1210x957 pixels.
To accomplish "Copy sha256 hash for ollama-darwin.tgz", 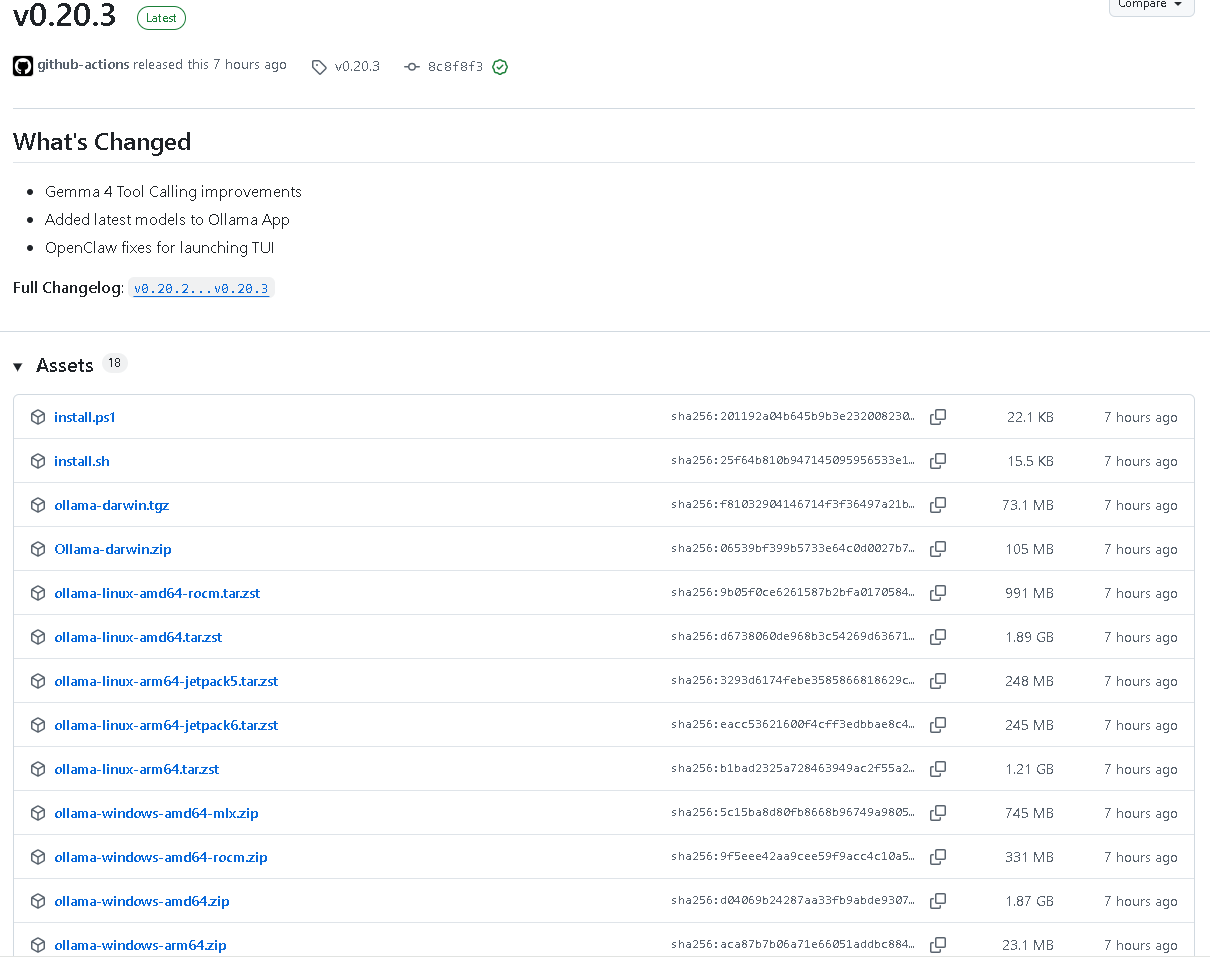I will click(x=938, y=505).
